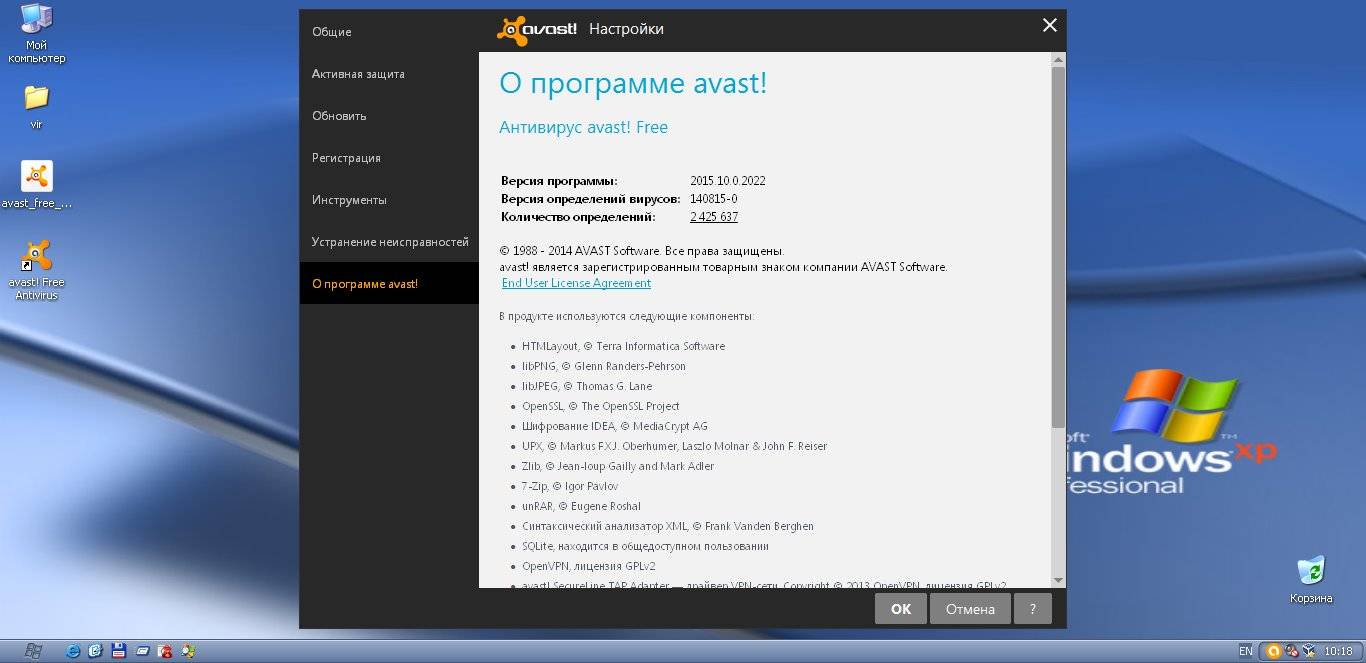The image size is (1366, 663).
Task: Click the vertical scrollbar thumb
Action: (1058, 248)
